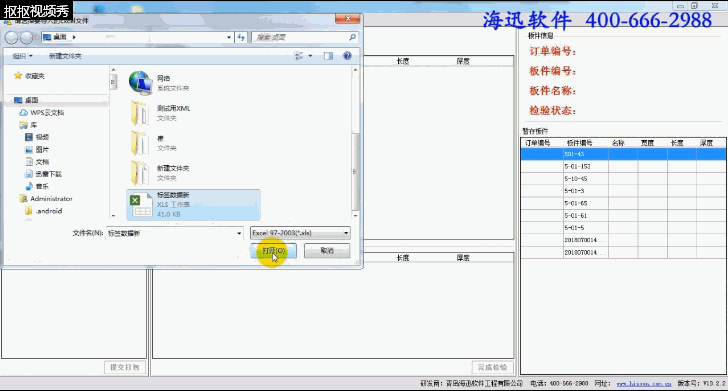Click the breadcrumb arrow after 桌面
Image resolution: width=728 pixels, height=391 pixels.
coord(74,37)
